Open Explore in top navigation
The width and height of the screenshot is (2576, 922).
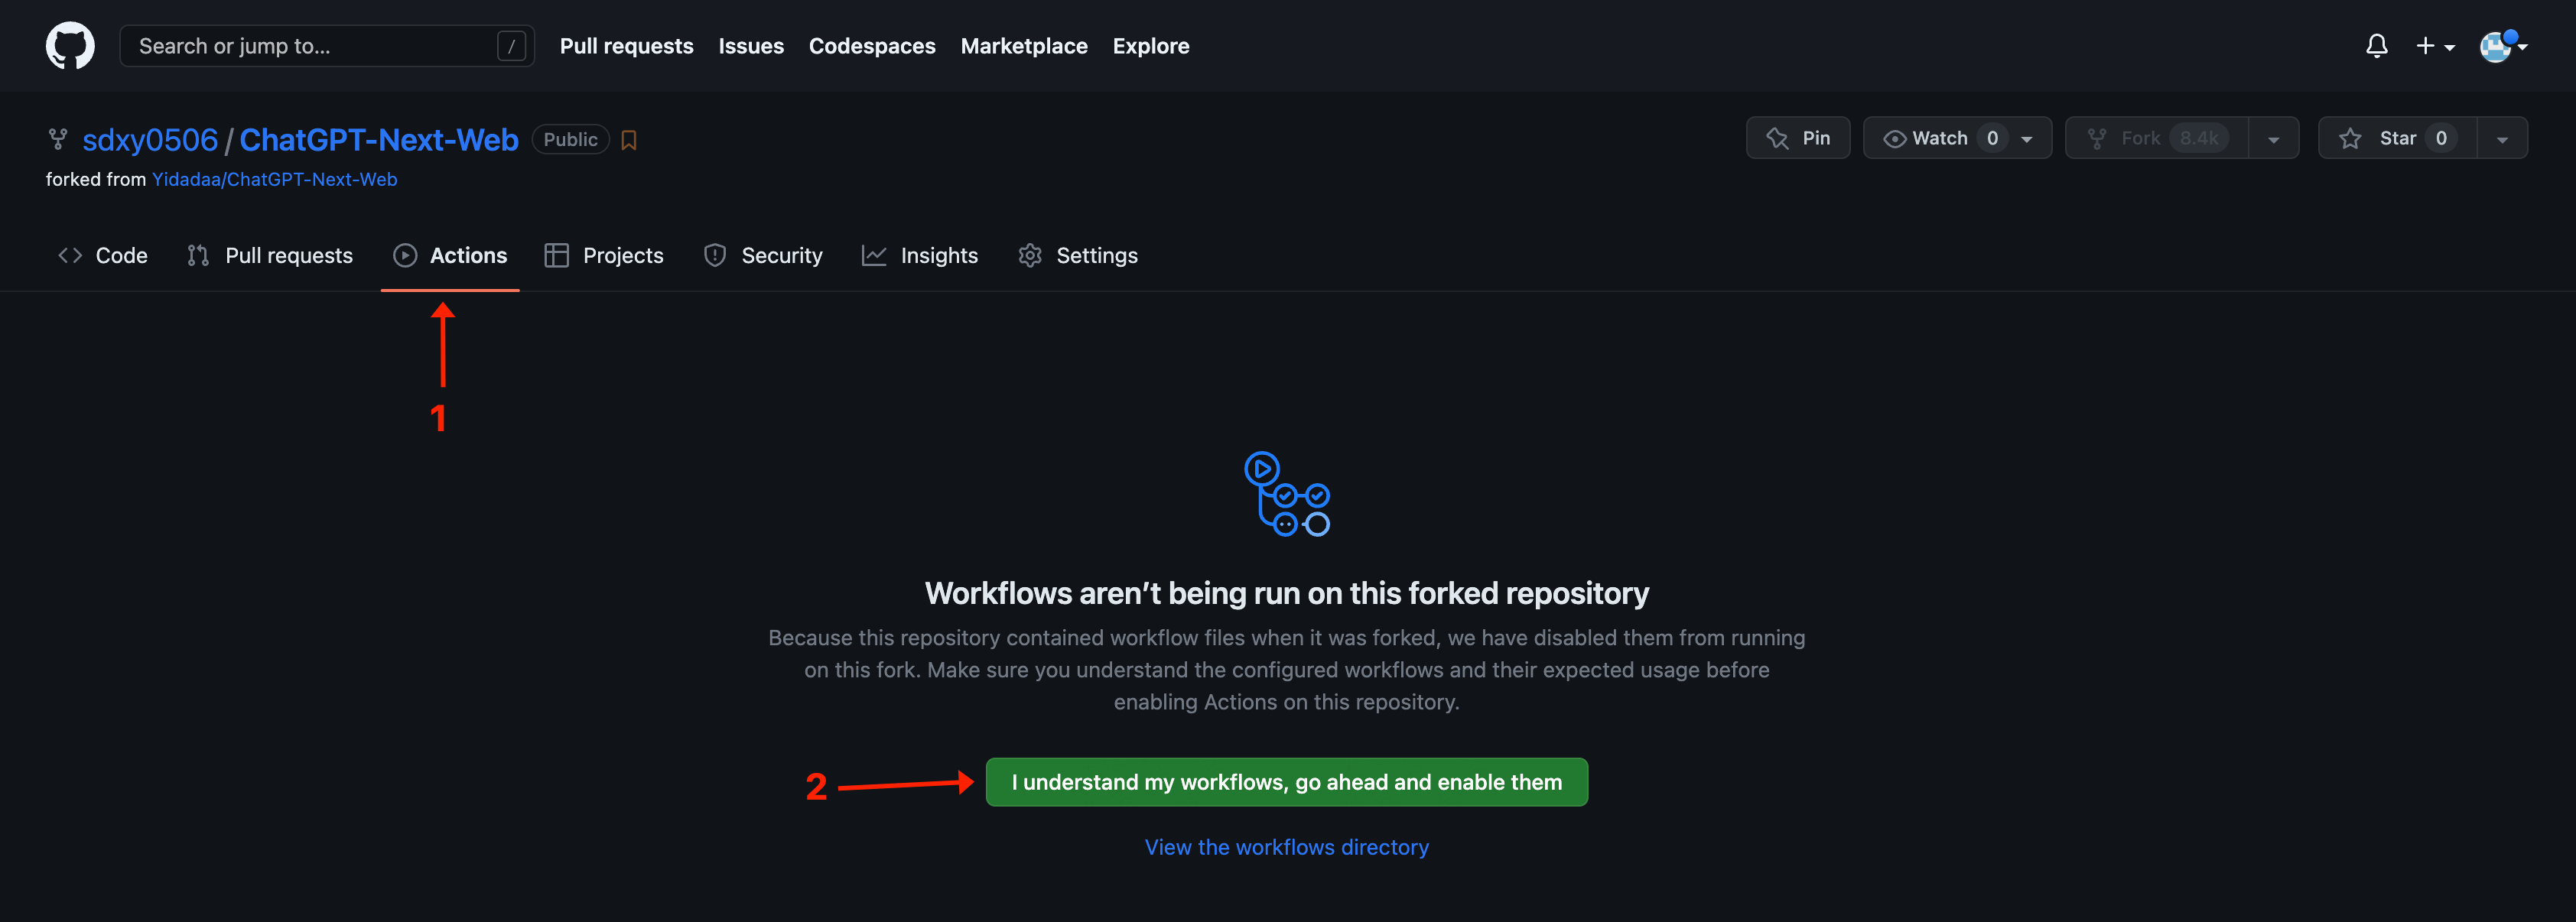point(1151,46)
